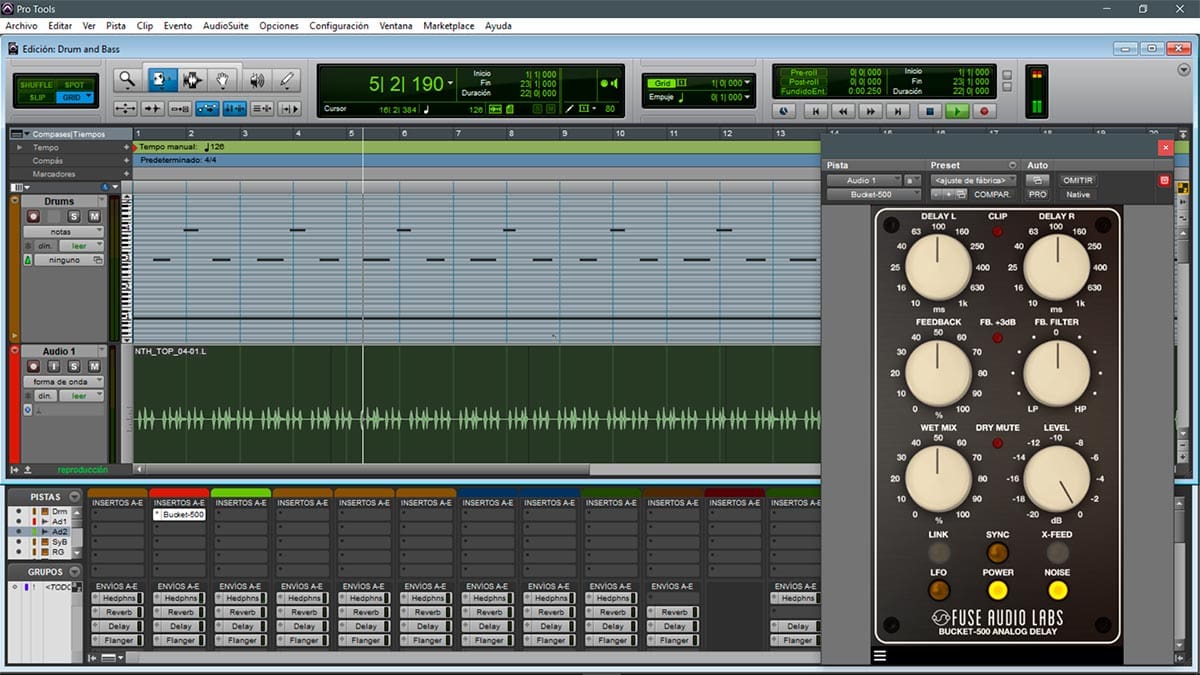Click the Play transport button
Image resolution: width=1200 pixels, height=675 pixels.
click(957, 112)
